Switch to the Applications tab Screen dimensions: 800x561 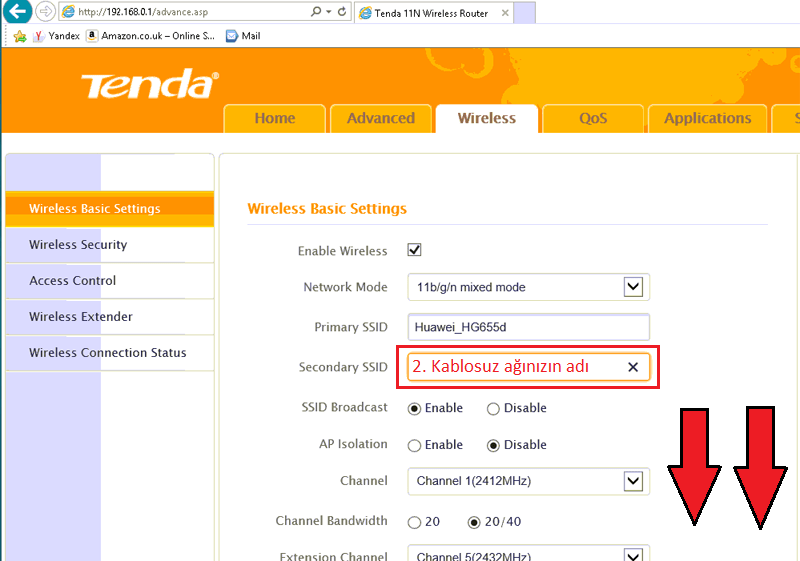tap(707, 118)
